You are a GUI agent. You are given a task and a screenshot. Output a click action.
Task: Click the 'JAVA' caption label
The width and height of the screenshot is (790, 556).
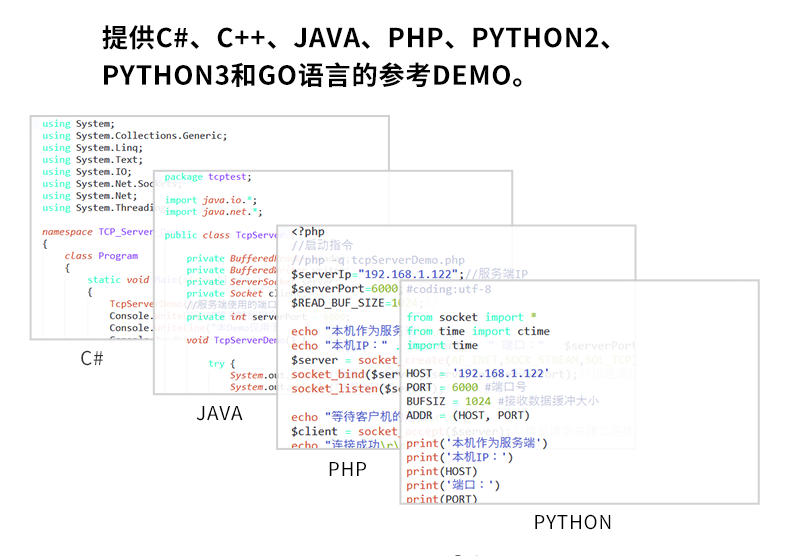click(x=219, y=413)
